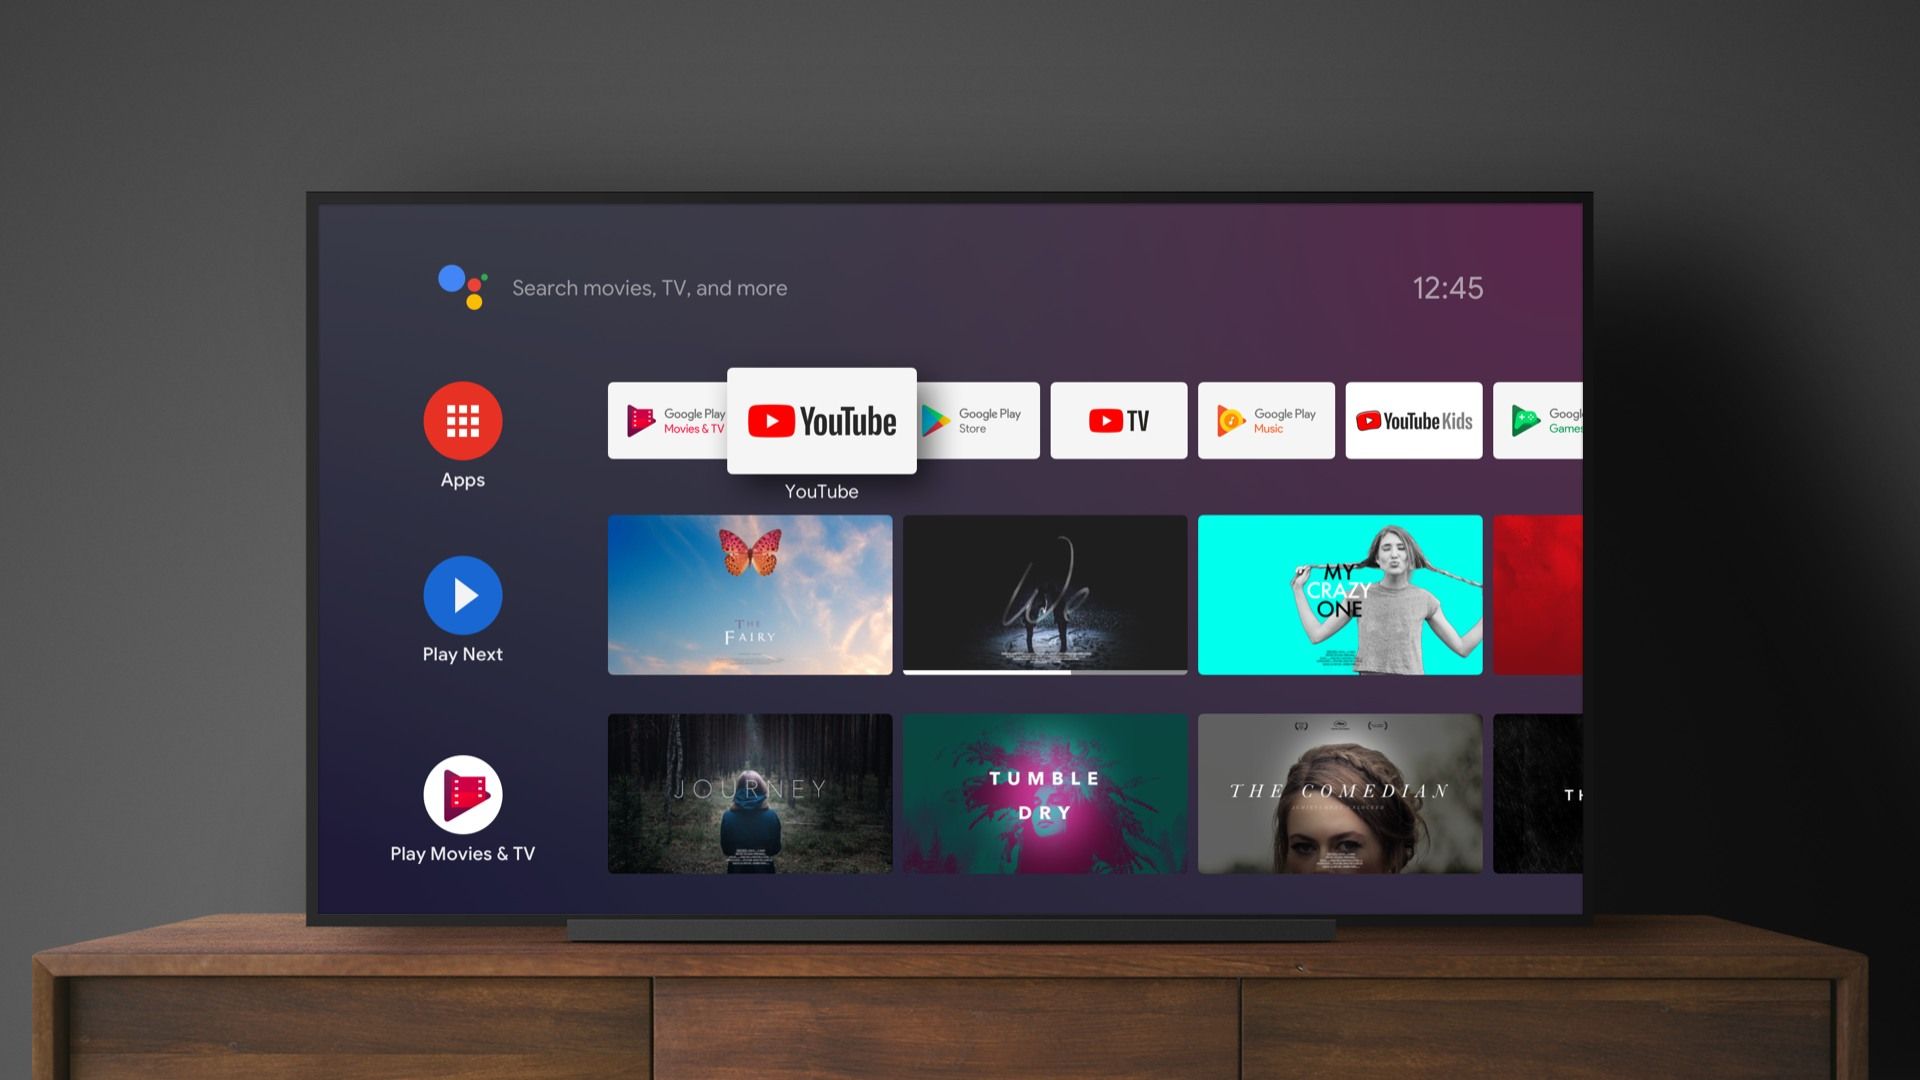The width and height of the screenshot is (1920, 1080).
Task: Open YouTube TV app
Action: click(1120, 422)
